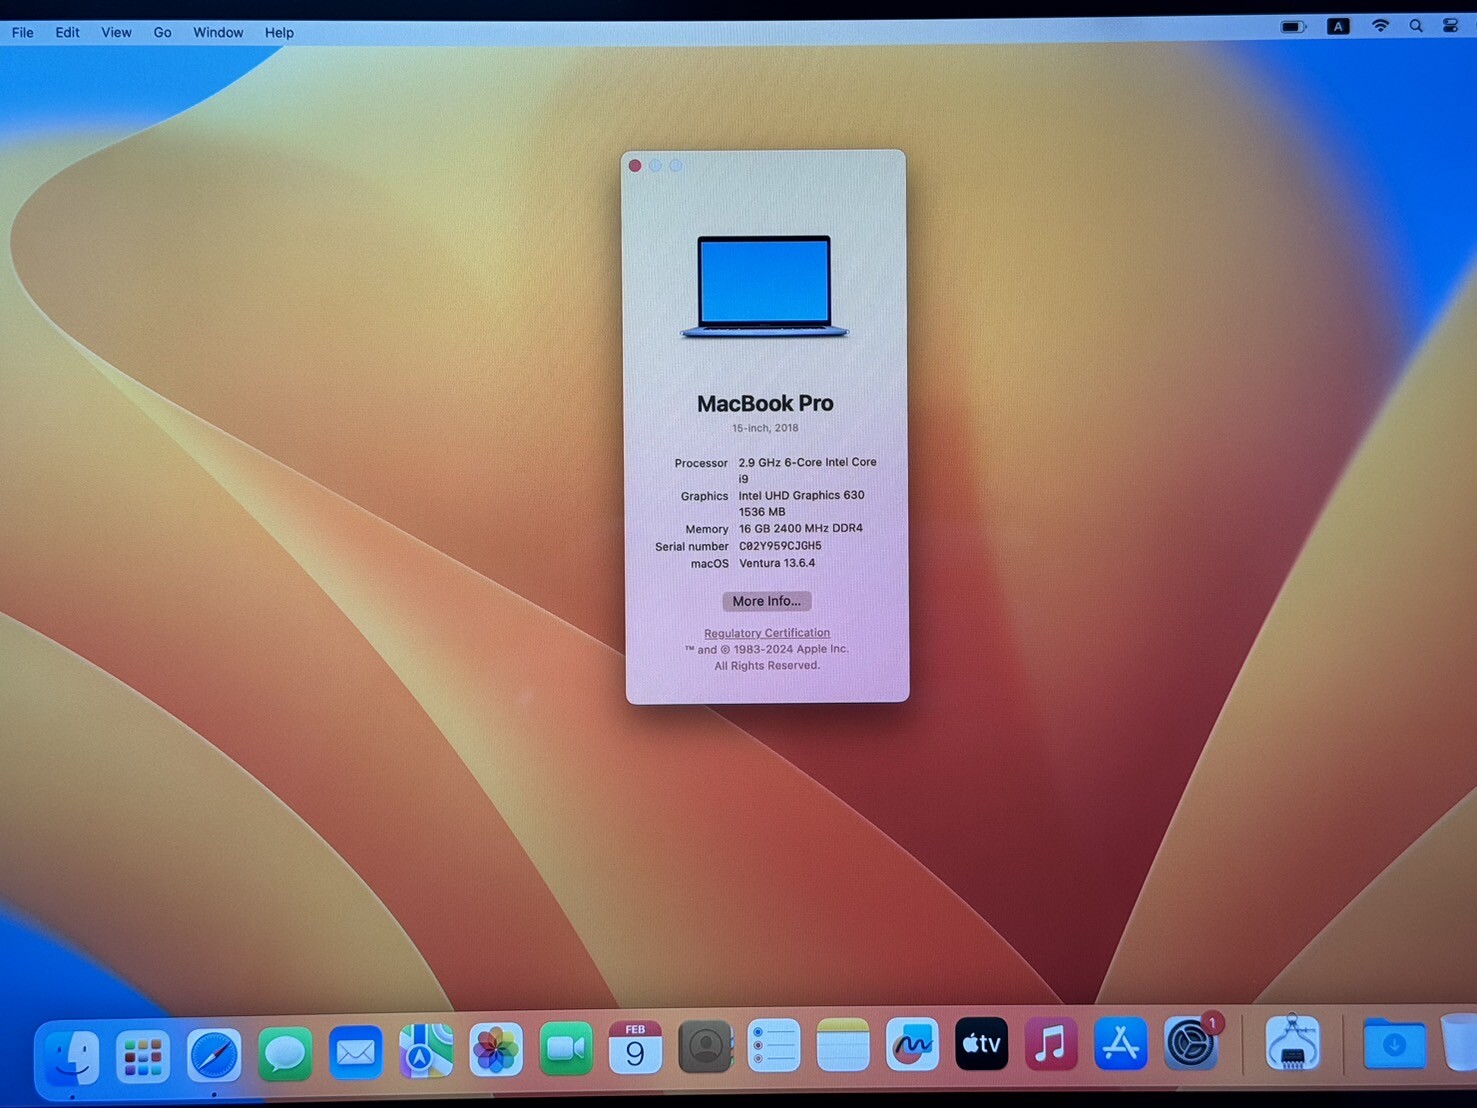Open System Settings with update badge
1477x1108 pixels.
[x=1191, y=1044]
